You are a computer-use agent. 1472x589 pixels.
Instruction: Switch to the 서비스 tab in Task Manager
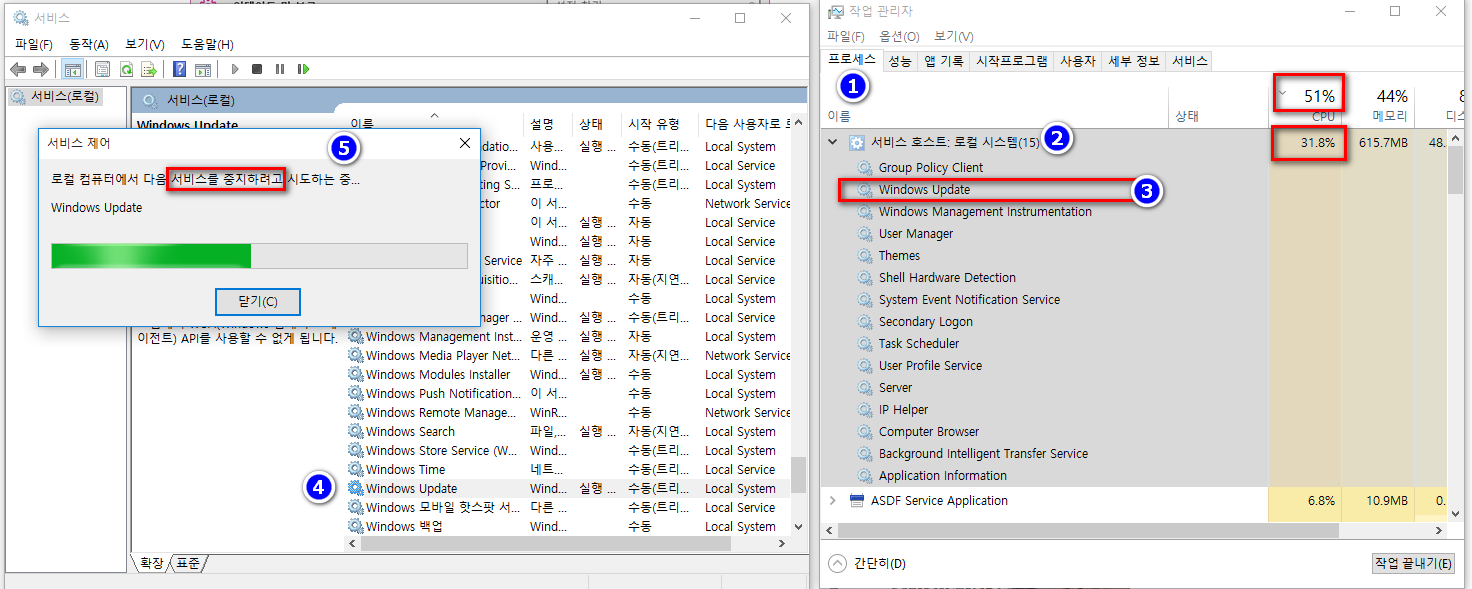[x=1190, y=61]
